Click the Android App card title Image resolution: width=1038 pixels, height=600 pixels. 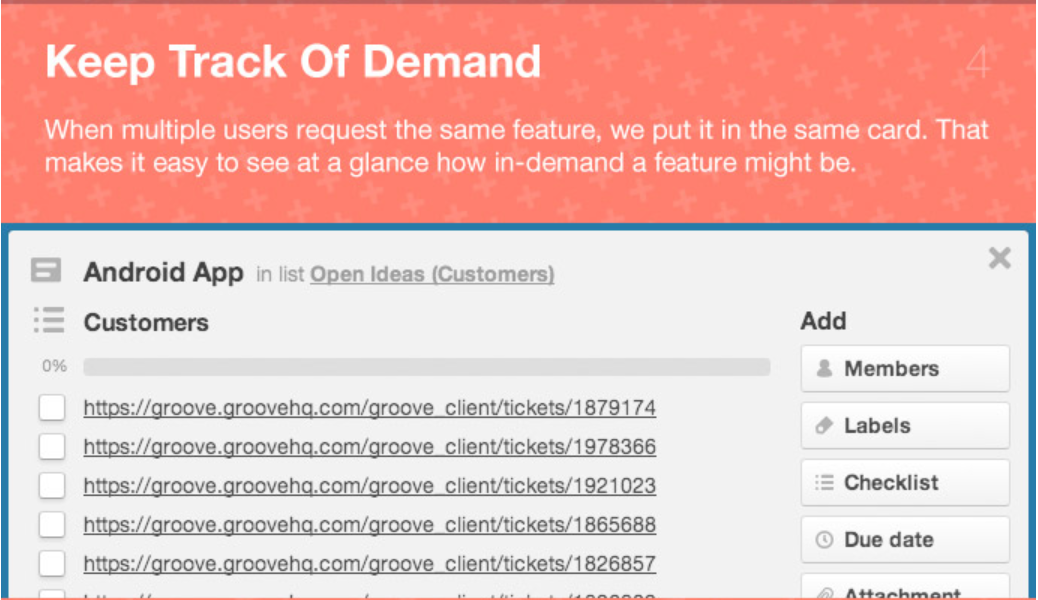(163, 272)
